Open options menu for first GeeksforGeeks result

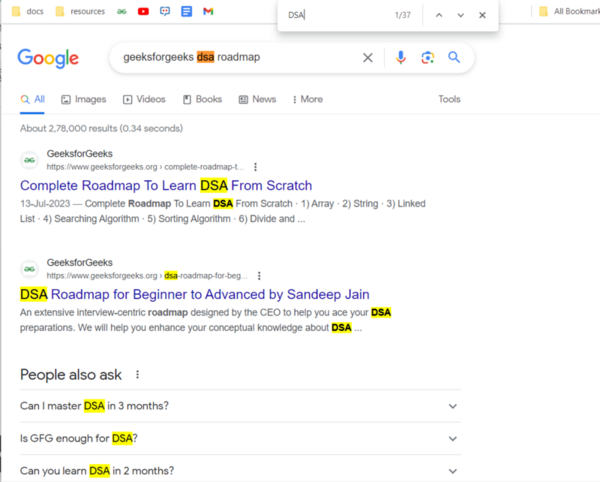tap(256, 167)
